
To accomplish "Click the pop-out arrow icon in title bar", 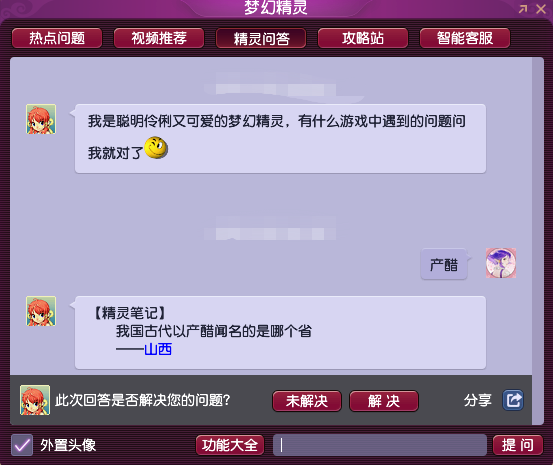I will coord(523,9).
